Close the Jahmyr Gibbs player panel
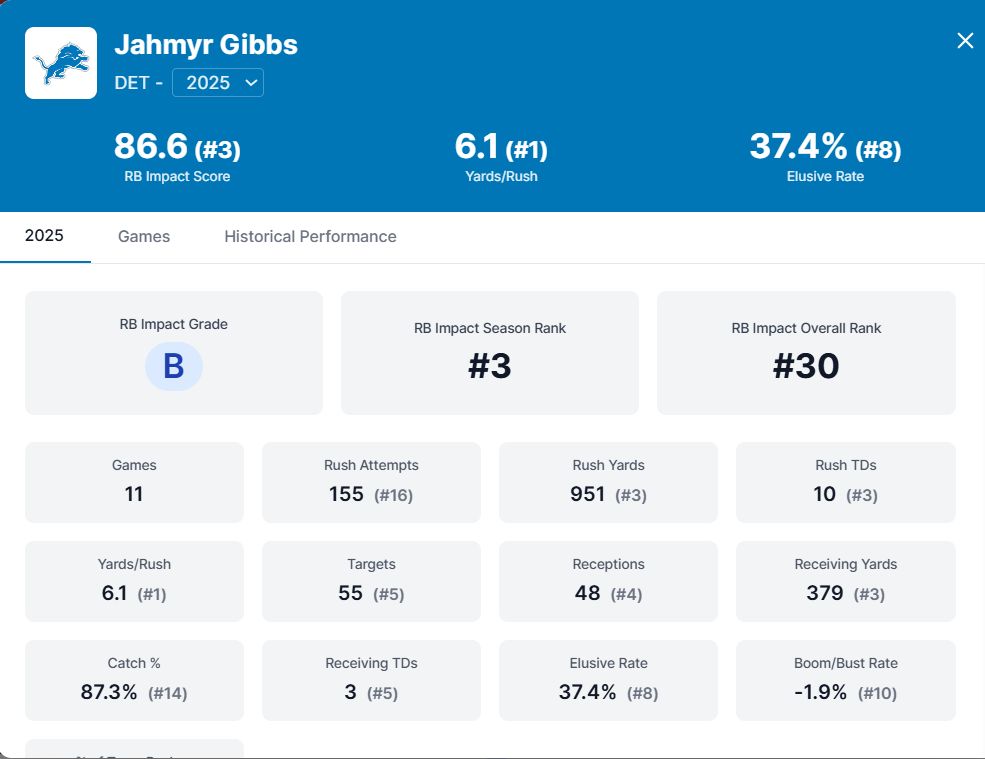Image resolution: width=985 pixels, height=759 pixels. (965, 41)
